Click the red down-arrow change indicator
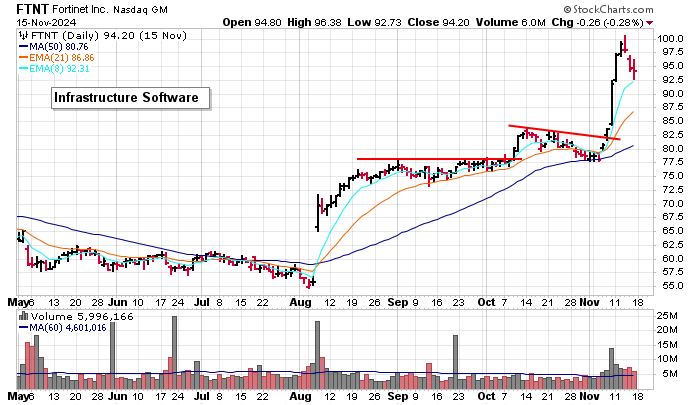700x405 pixels. (x=650, y=23)
